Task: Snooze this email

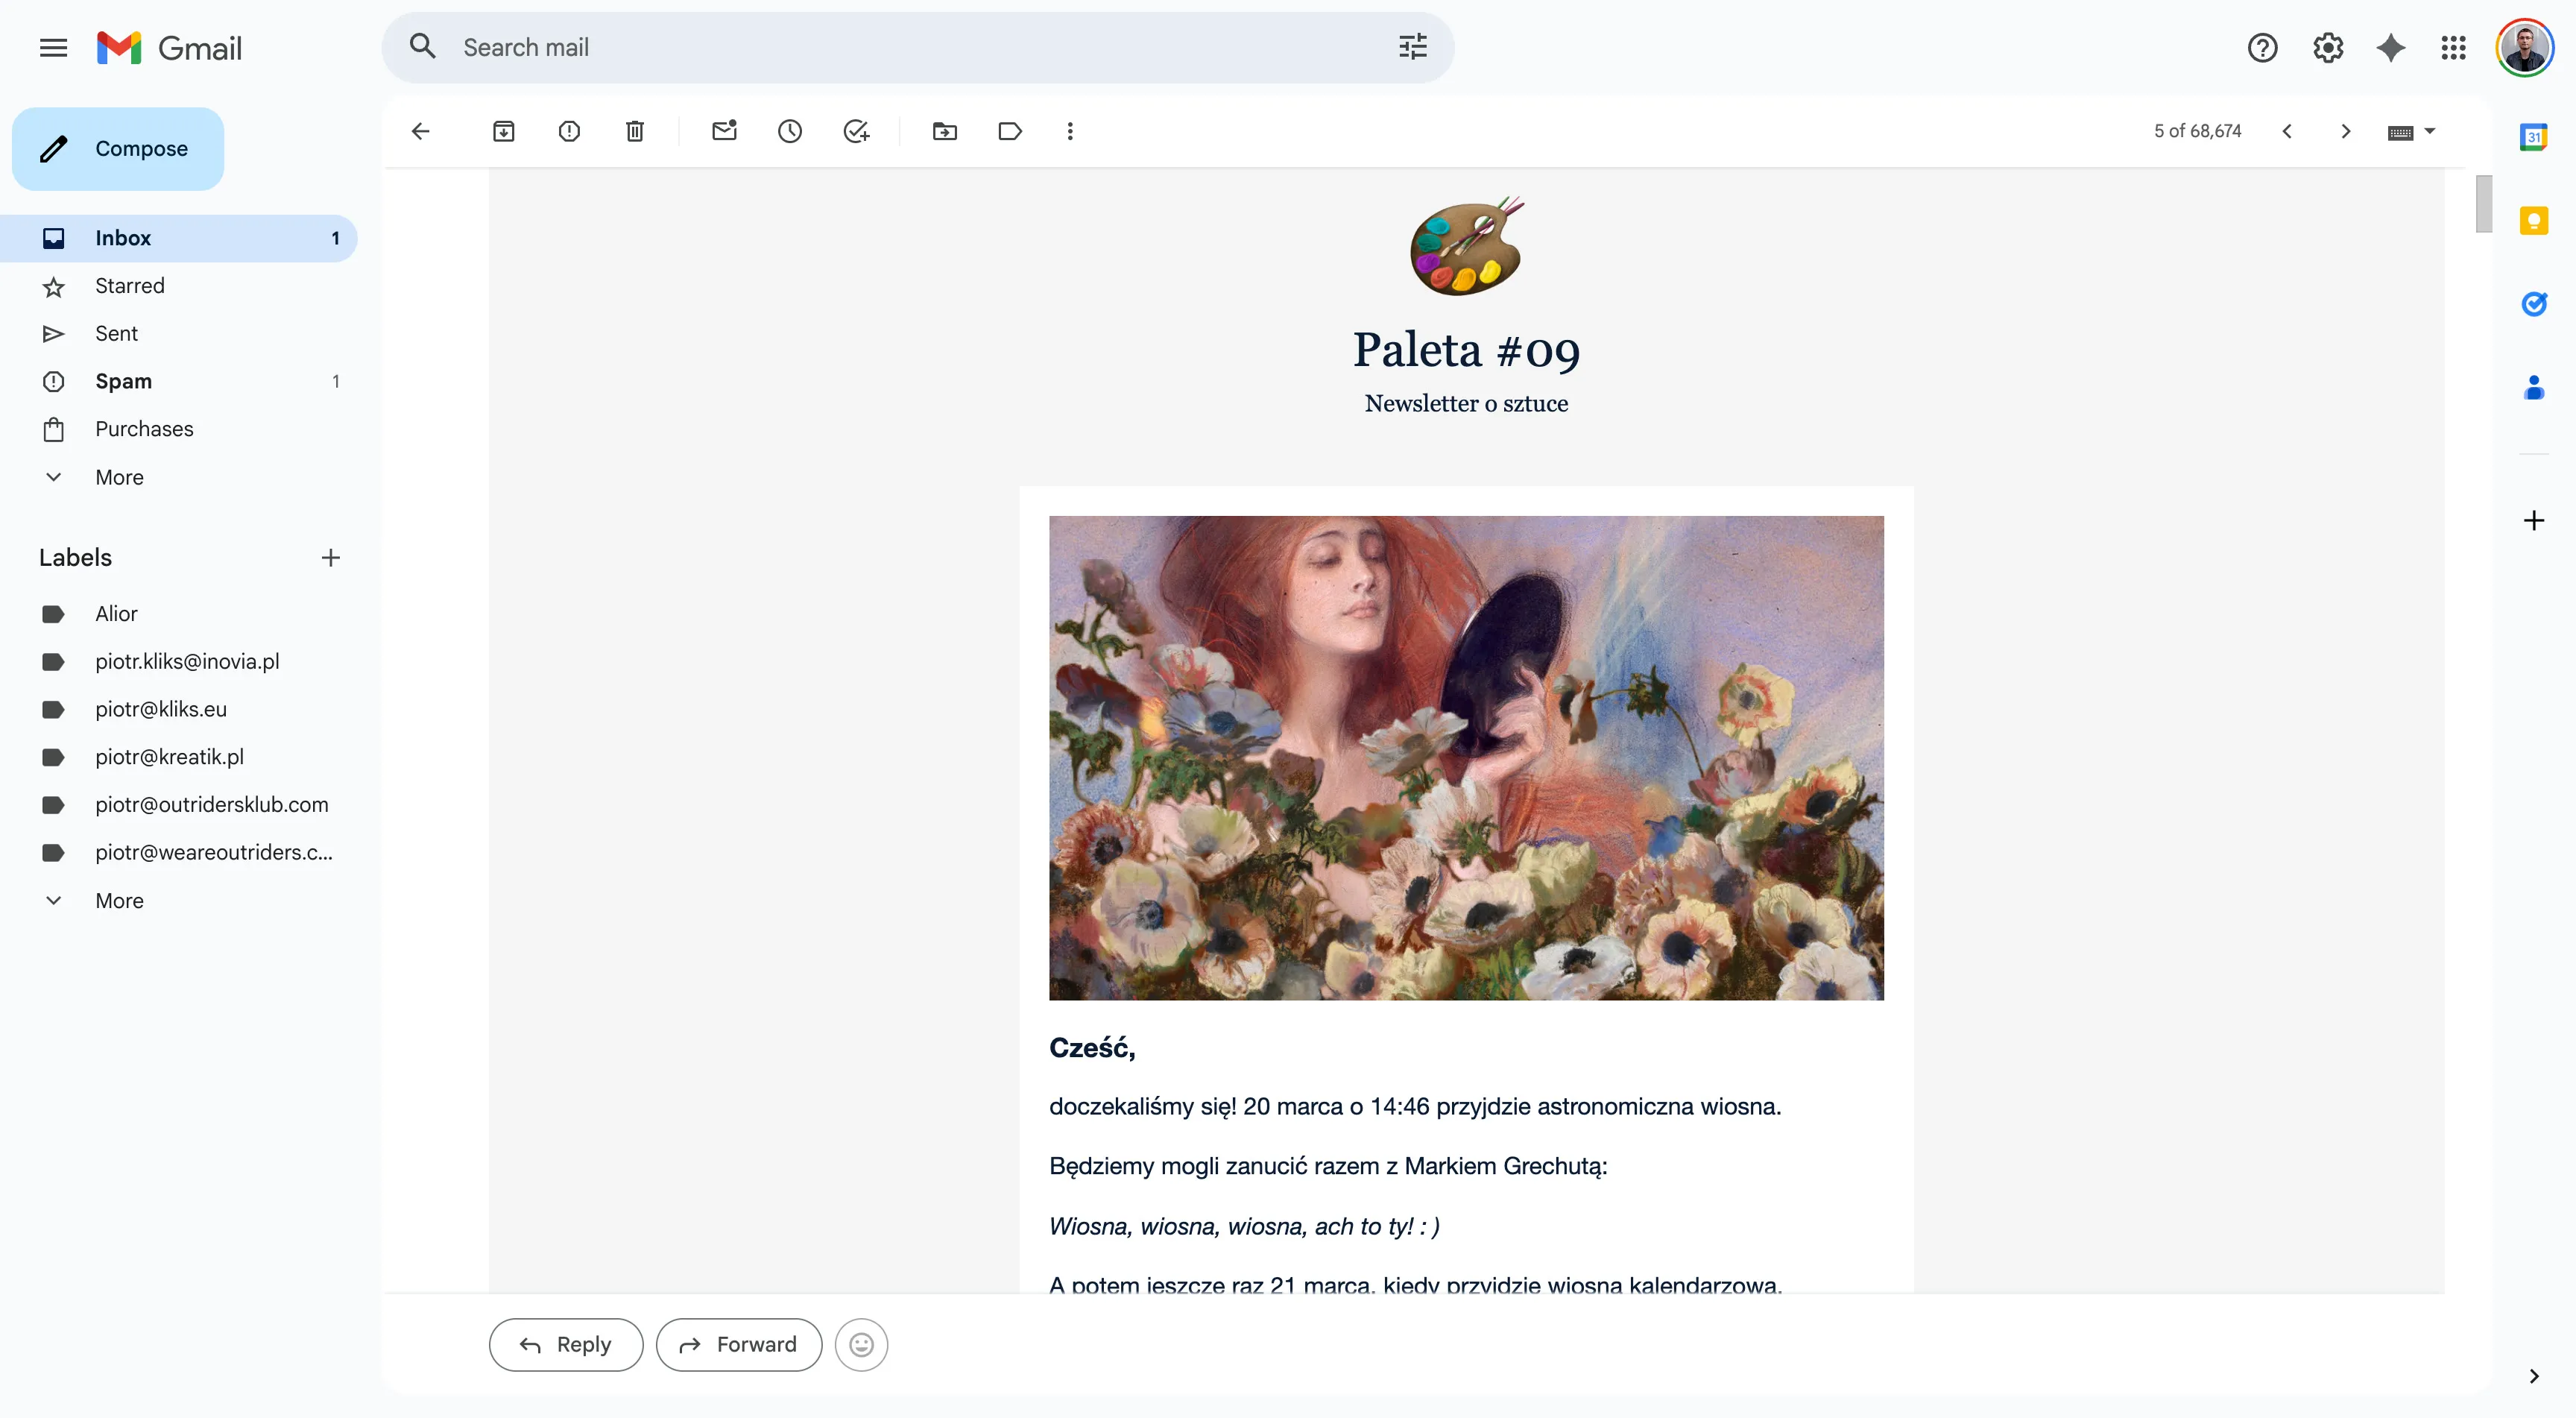Action: [x=790, y=131]
